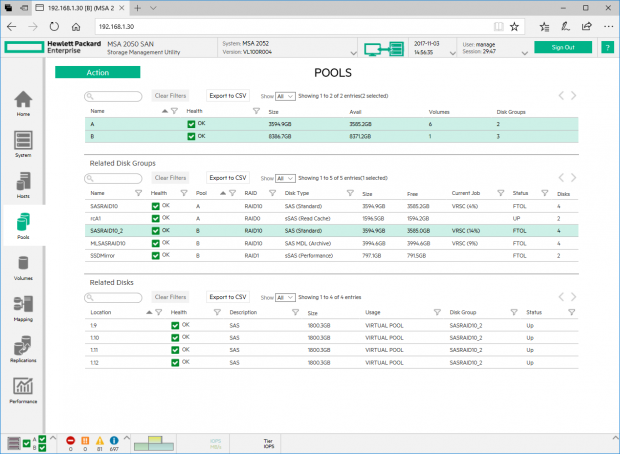Clear Filters in Related Disks section

tap(169, 297)
